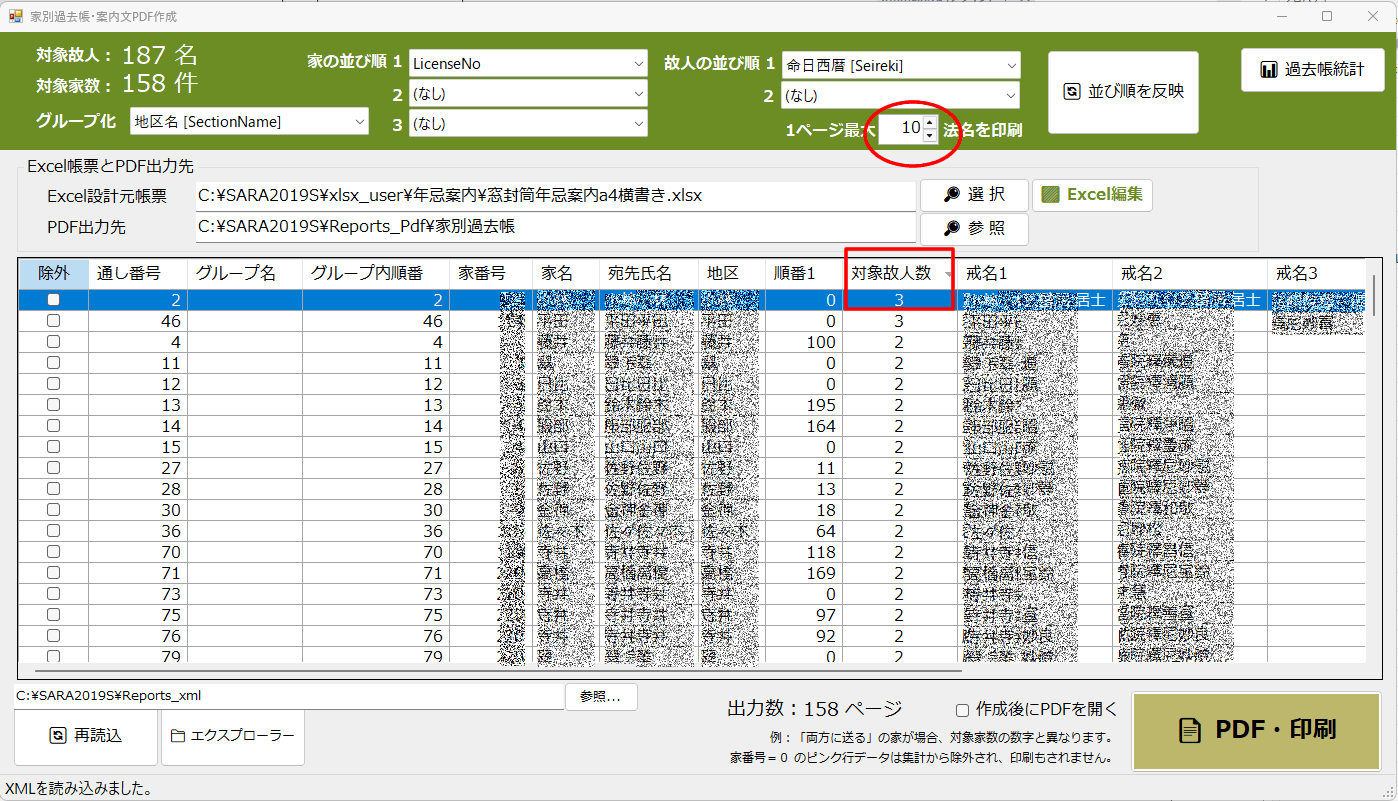Screen dimensions: 1398x801
Task: Tick the 除外 checkbox for row 通し番号 12
Action: pyautogui.click(x=53, y=384)
